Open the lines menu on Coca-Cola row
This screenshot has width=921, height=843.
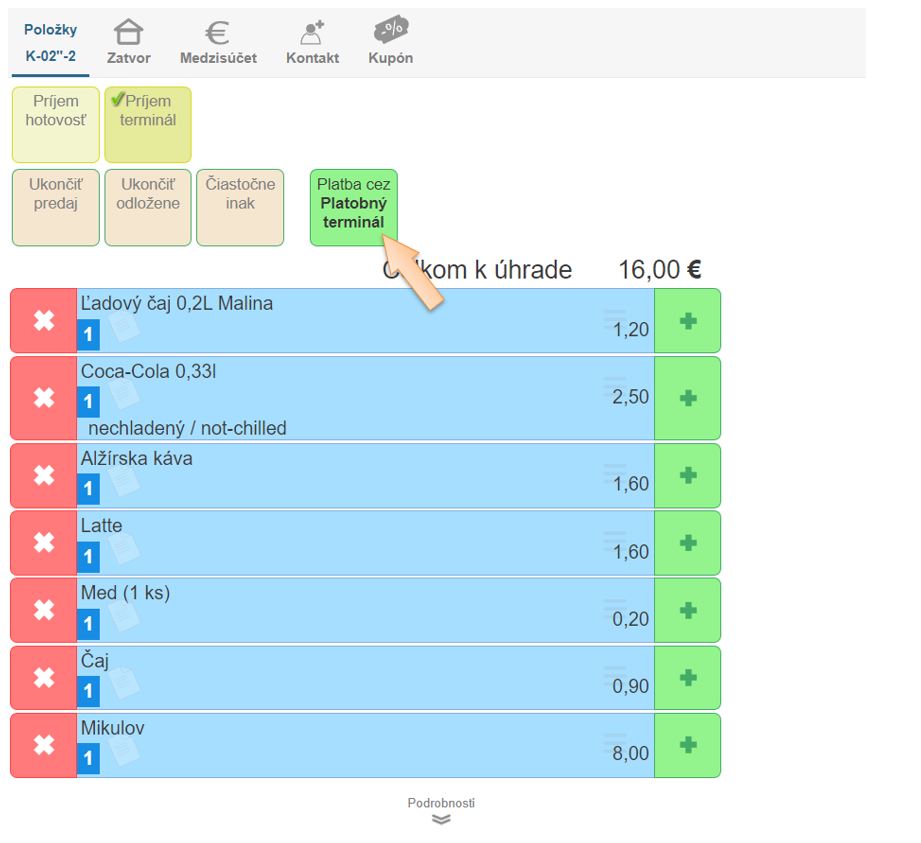pos(615,384)
